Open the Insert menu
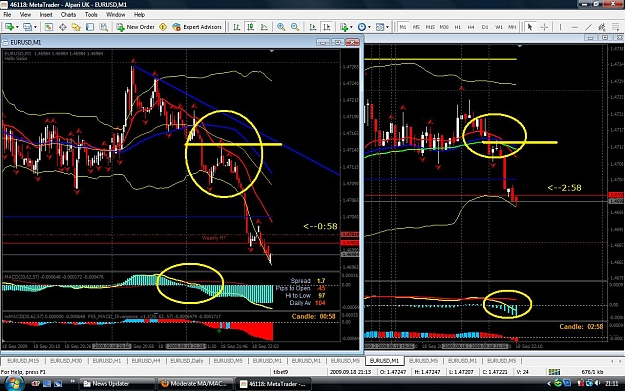The height and width of the screenshot is (391, 625). point(46,15)
